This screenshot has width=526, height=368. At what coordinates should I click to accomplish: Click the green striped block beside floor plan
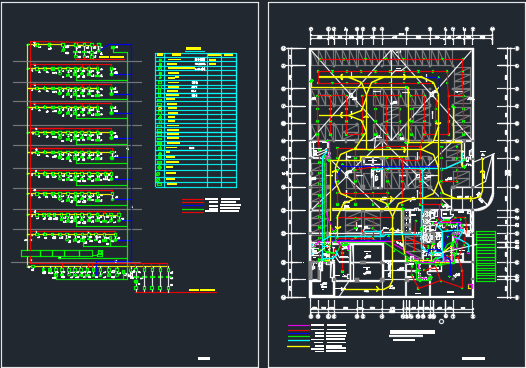tap(486, 256)
